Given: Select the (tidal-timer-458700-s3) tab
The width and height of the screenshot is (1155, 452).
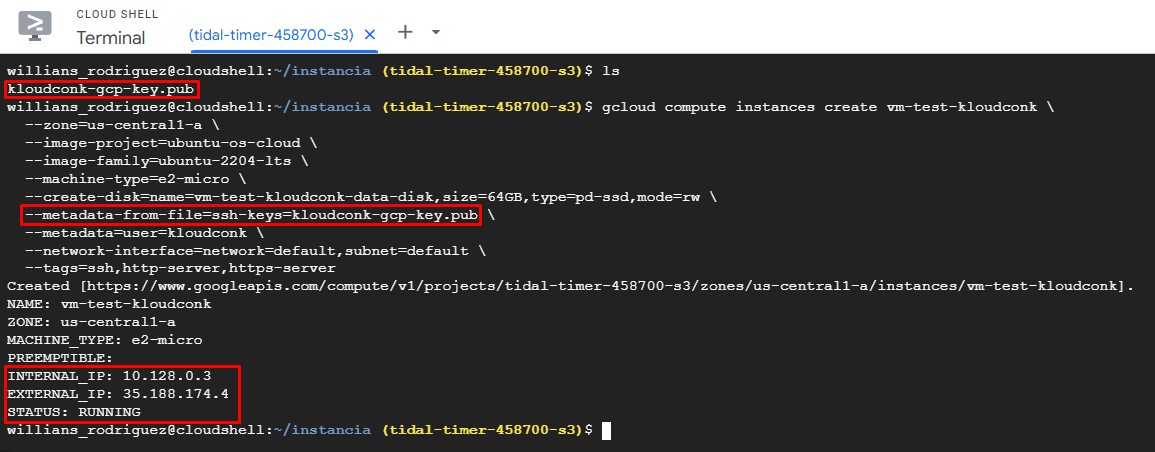Looking at the screenshot, I should tap(271, 35).
